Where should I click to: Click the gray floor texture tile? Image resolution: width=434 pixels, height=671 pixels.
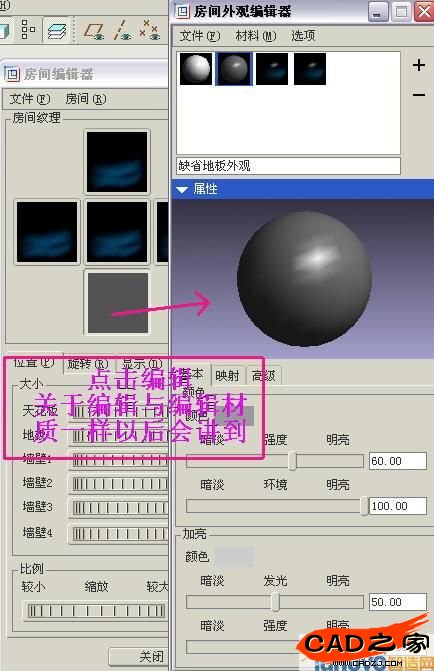[x=117, y=303]
